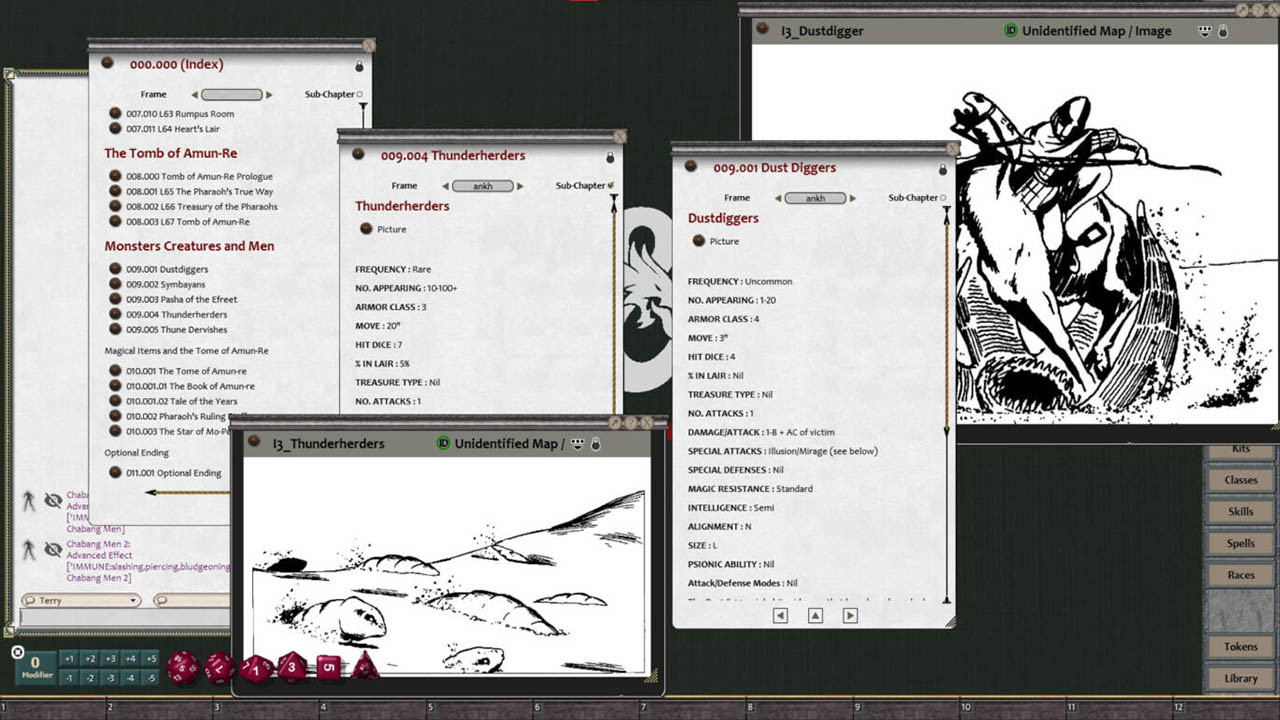Click the Frame ankh right arrow

pyautogui.click(x=852, y=198)
